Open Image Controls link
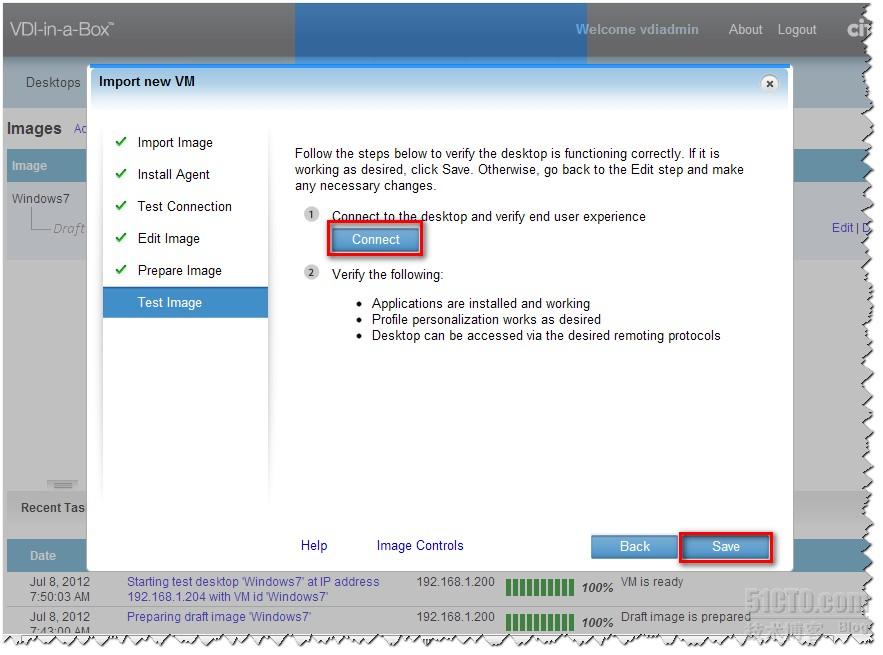 (420, 545)
